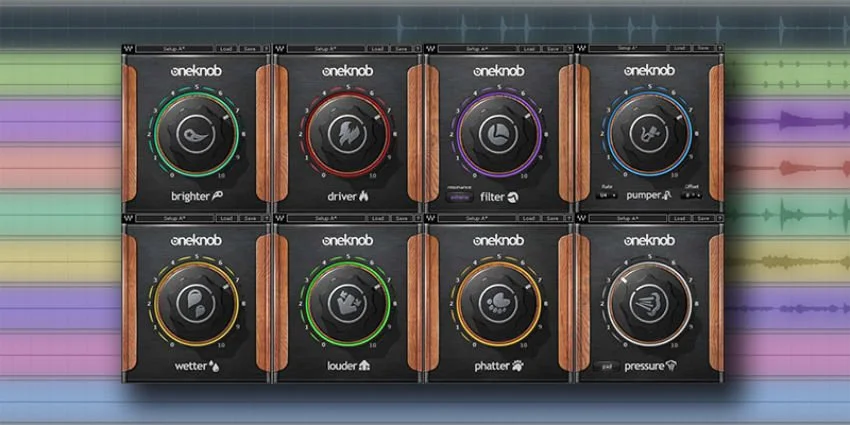This screenshot has width=850, height=425.
Task: Click Save on the phatter plugin
Action: (x=553, y=218)
